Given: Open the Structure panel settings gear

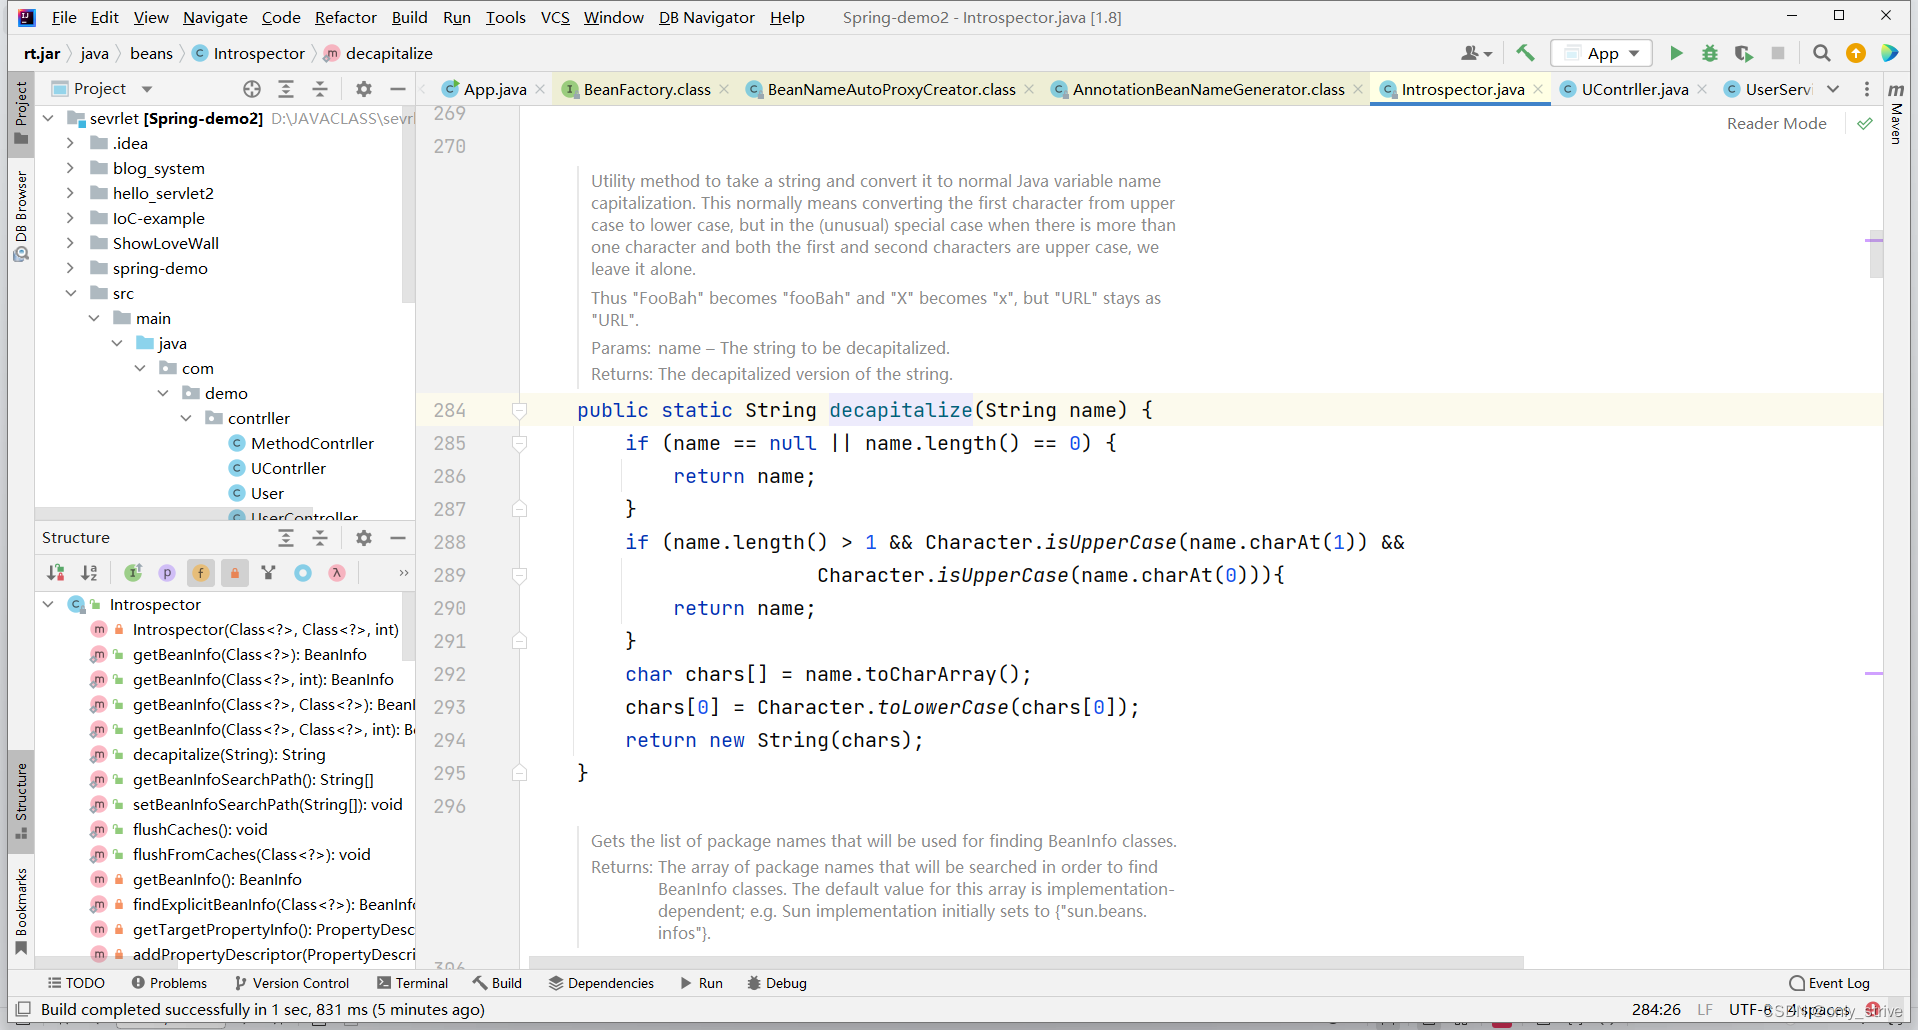Looking at the screenshot, I should tap(364, 538).
